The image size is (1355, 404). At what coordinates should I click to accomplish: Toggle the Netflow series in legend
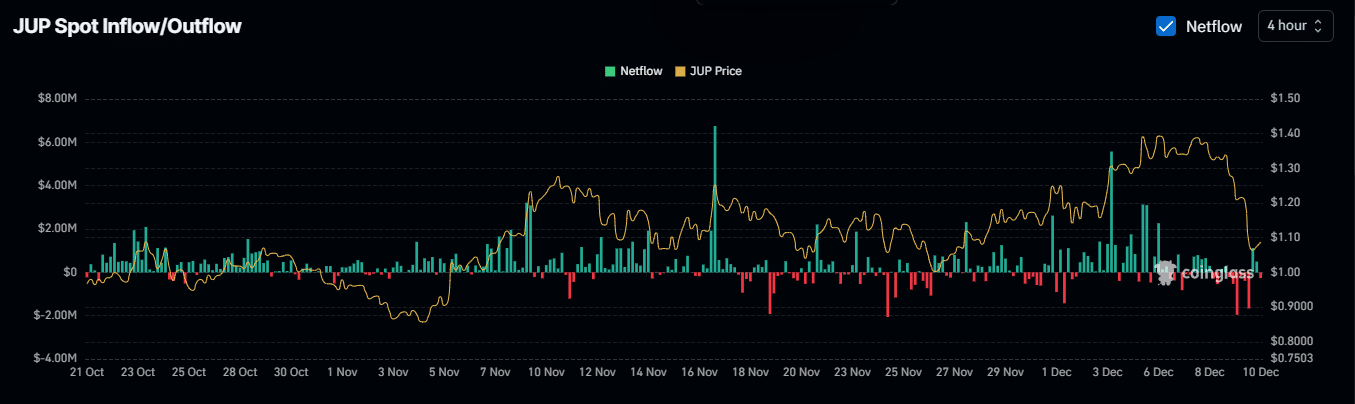634,71
